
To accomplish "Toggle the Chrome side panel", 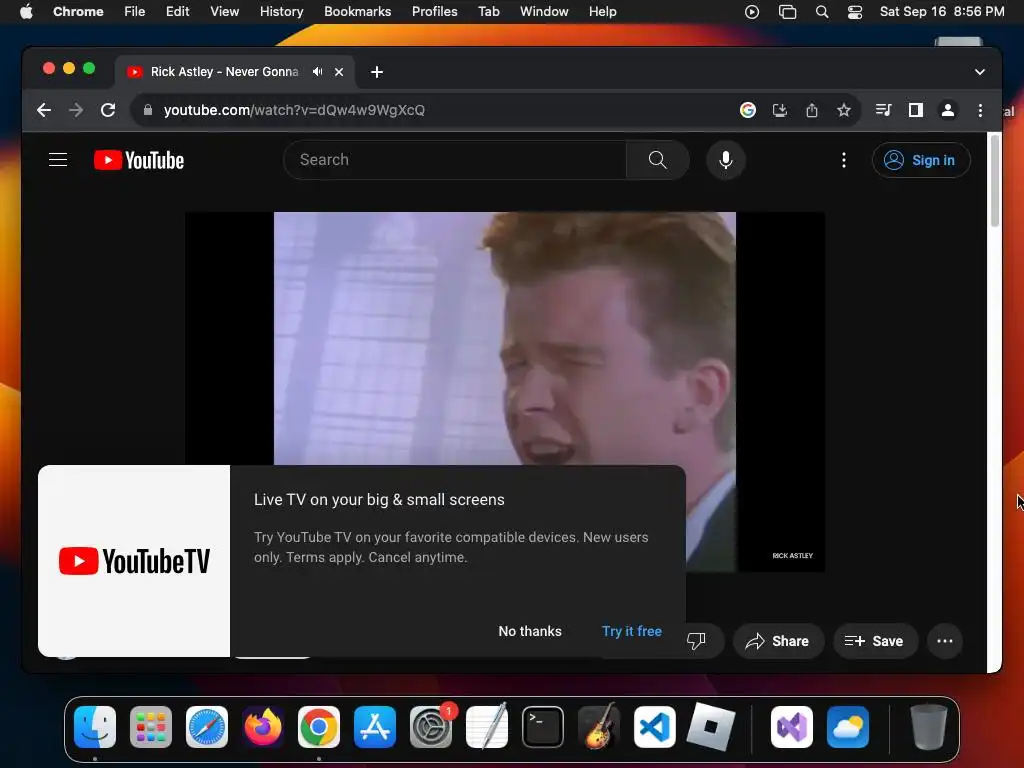I will [916, 110].
